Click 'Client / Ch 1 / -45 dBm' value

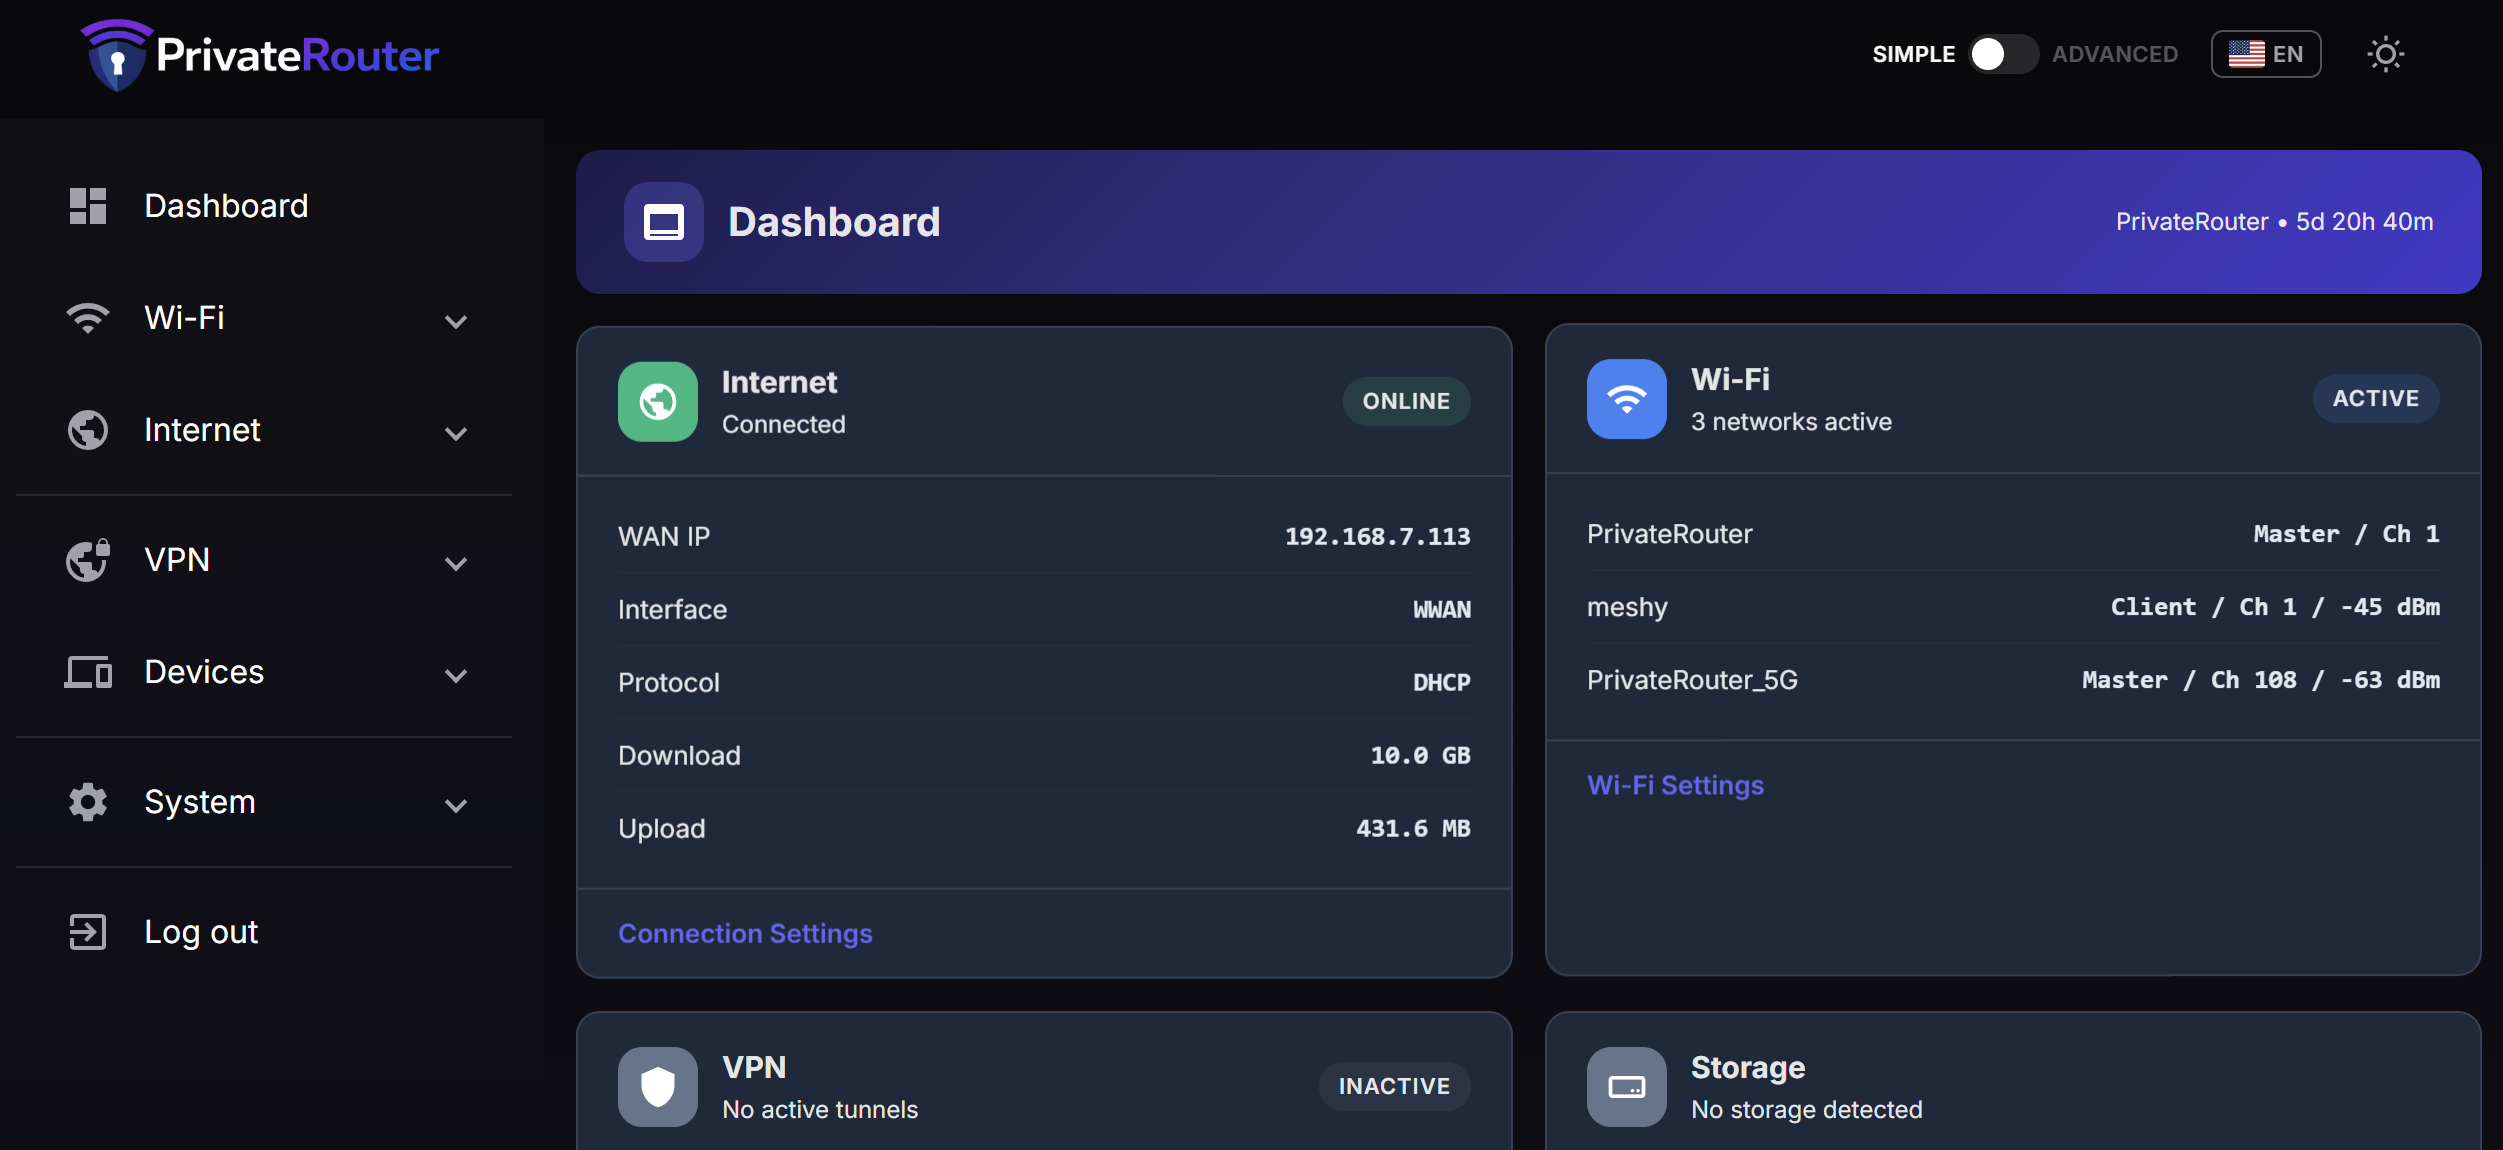click(2275, 607)
